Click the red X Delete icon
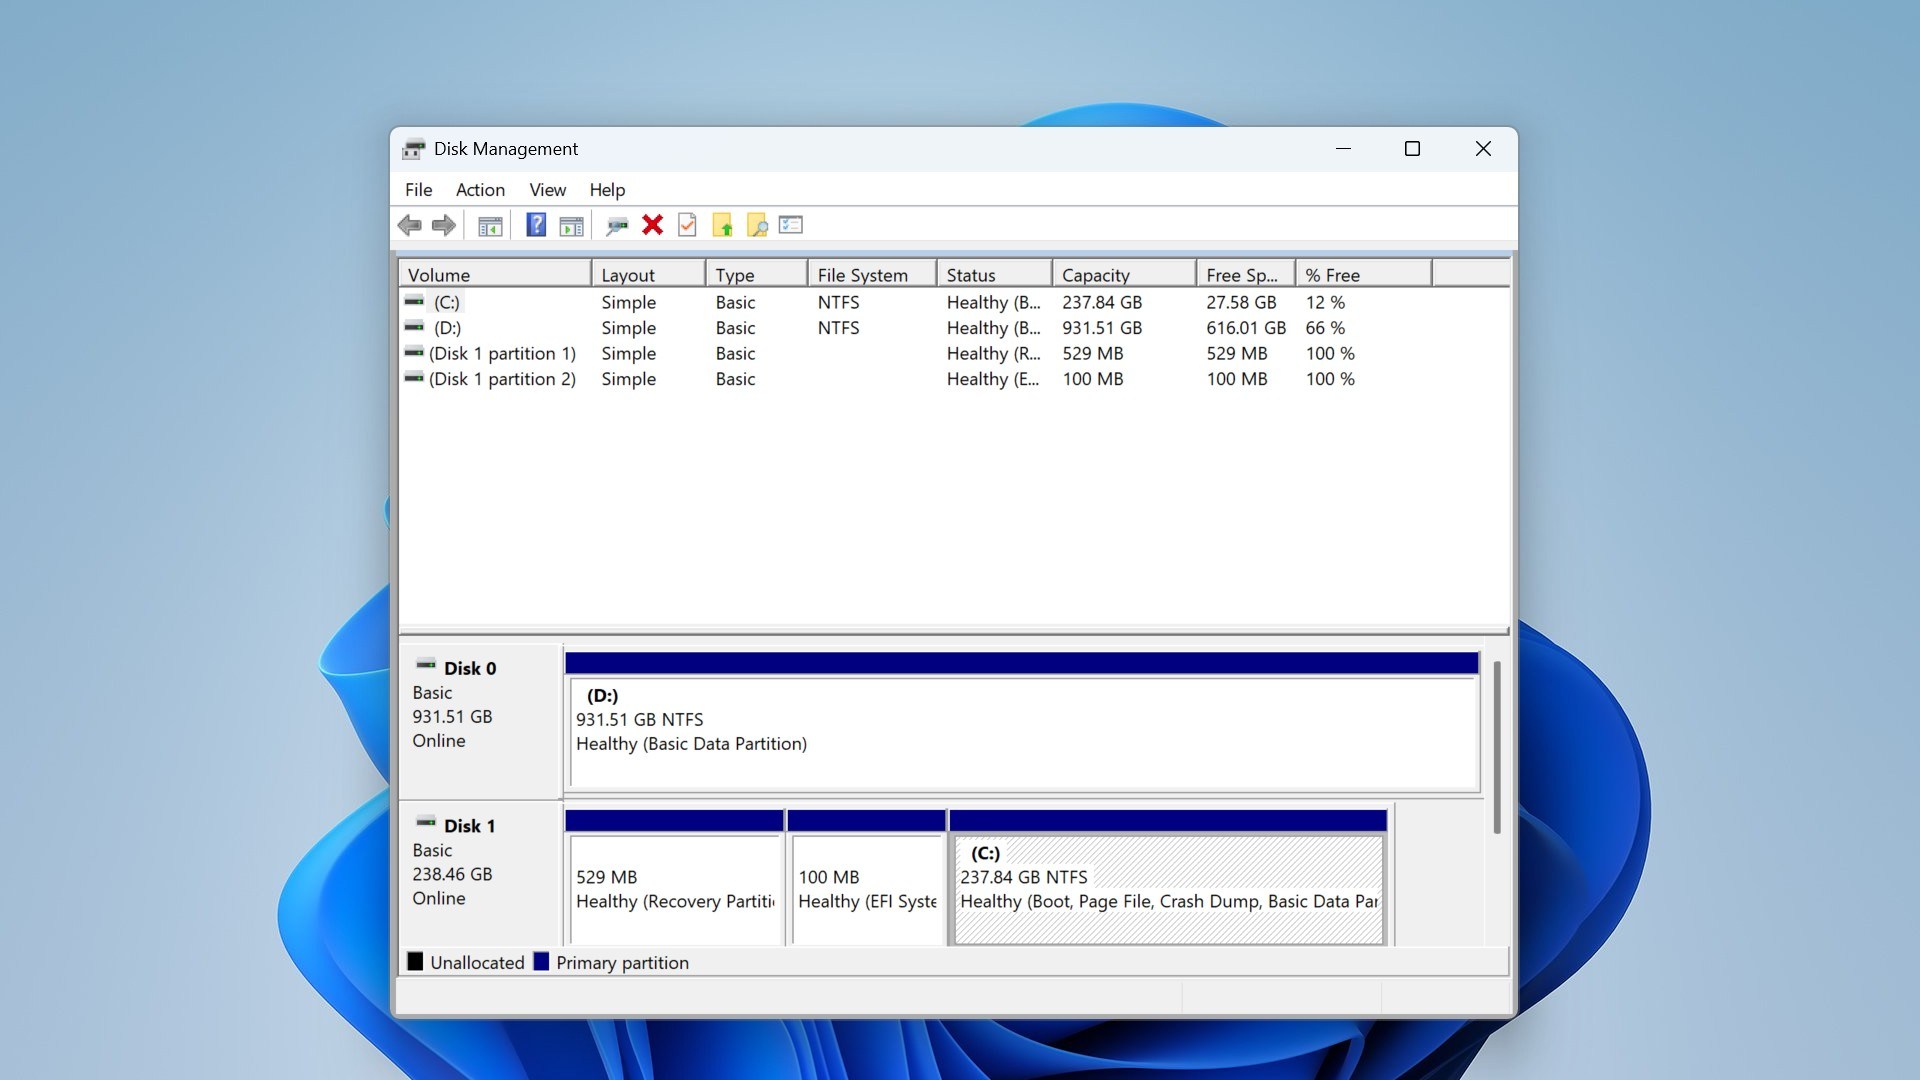 [x=652, y=225]
